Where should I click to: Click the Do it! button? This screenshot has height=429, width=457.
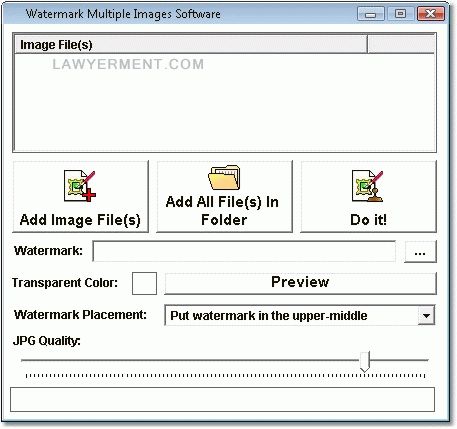(368, 197)
